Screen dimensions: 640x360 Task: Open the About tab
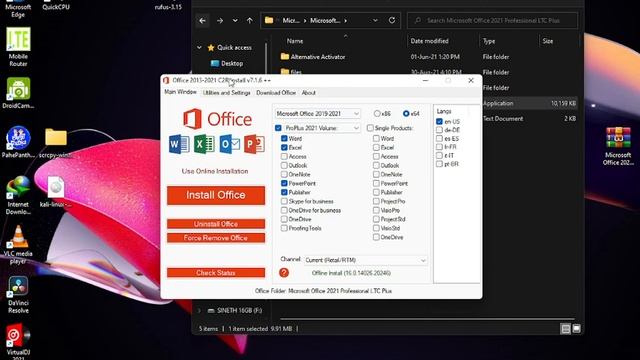[x=309, y=93]
